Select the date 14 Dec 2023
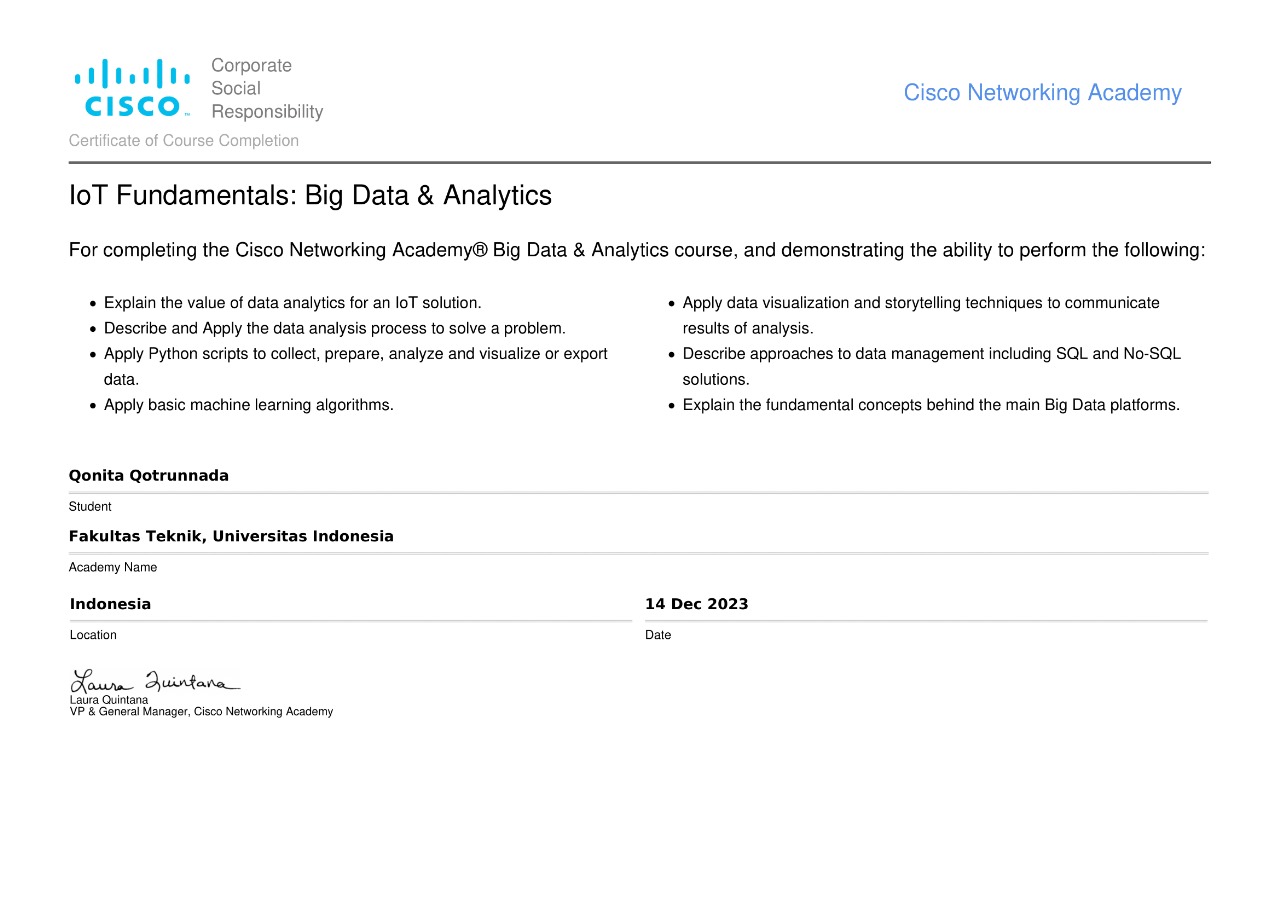1280x905 pixels. click(x=696, y=604)
